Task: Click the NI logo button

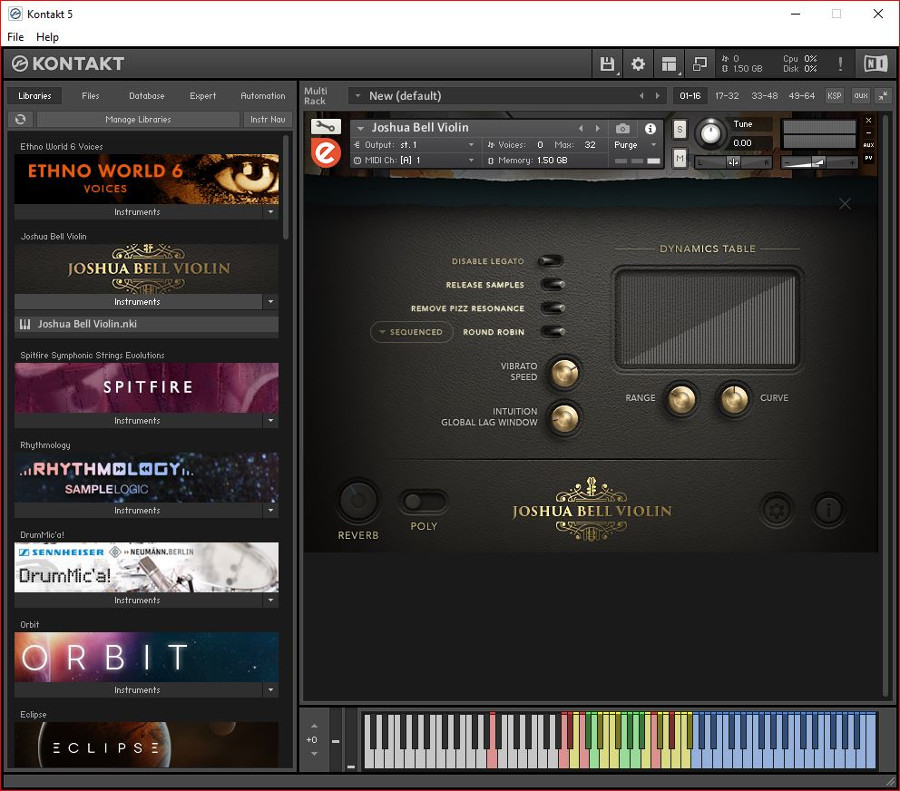Action: click(x=875, y=64)
